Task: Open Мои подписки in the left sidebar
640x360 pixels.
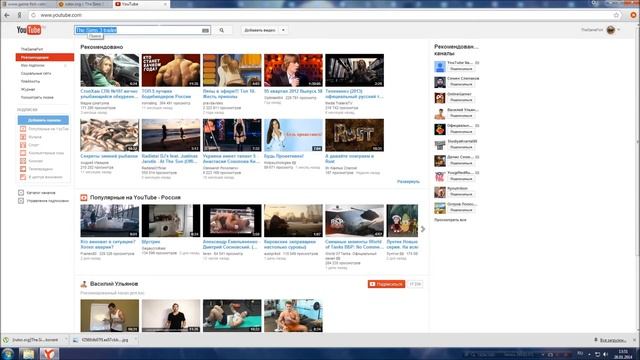Action: 33,65
